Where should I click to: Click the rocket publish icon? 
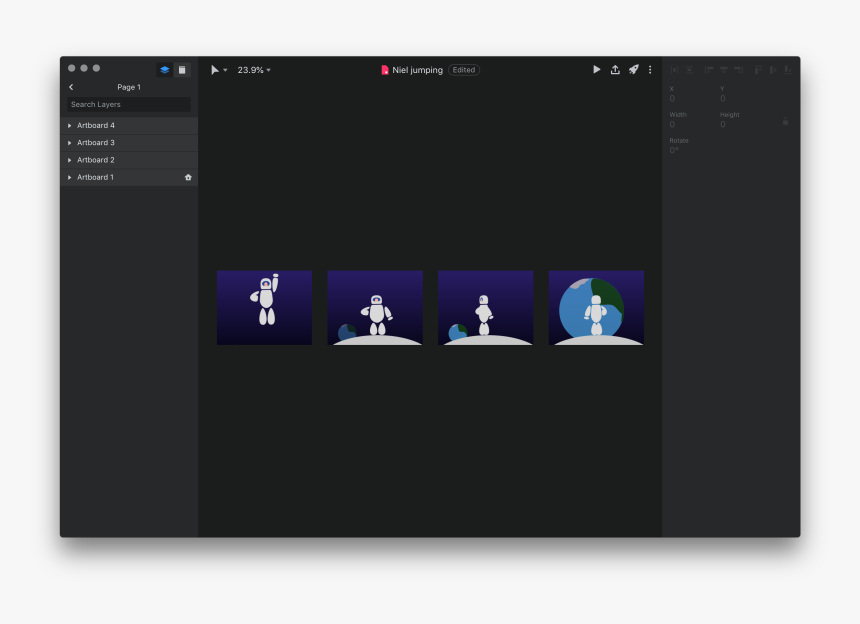(x=633, y=70)
